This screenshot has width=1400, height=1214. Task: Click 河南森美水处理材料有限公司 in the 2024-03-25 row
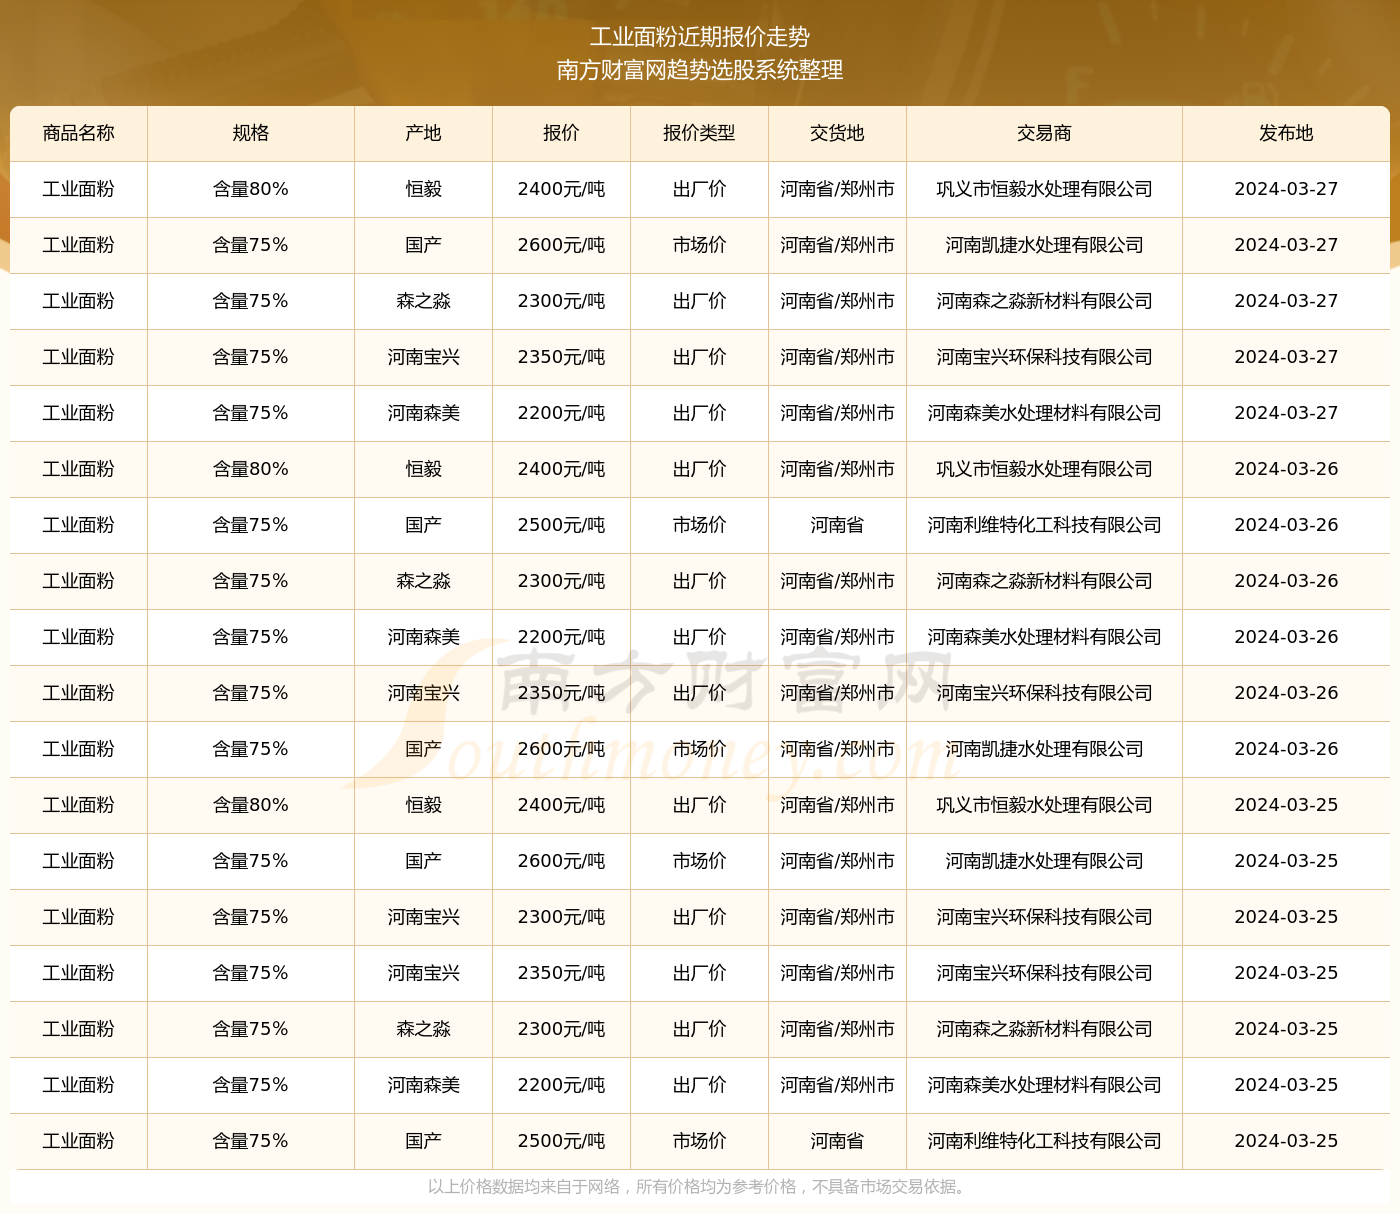1044,1085
